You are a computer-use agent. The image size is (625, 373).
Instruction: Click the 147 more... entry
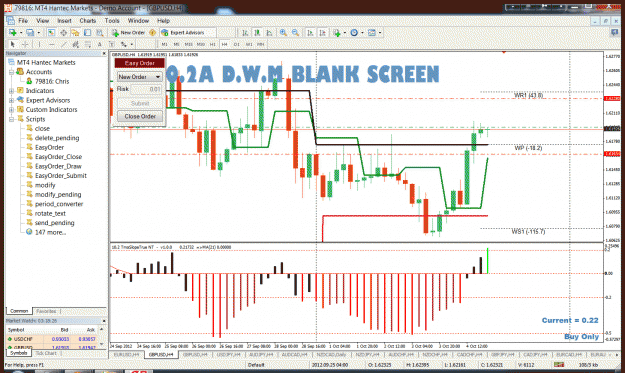[50, 232]
